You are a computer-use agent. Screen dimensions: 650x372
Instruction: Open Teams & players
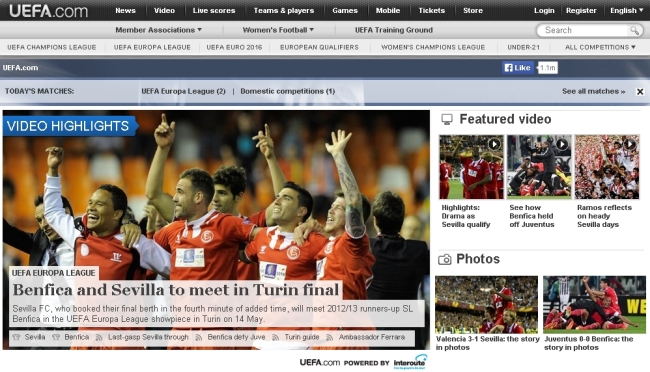pos(284,11)
